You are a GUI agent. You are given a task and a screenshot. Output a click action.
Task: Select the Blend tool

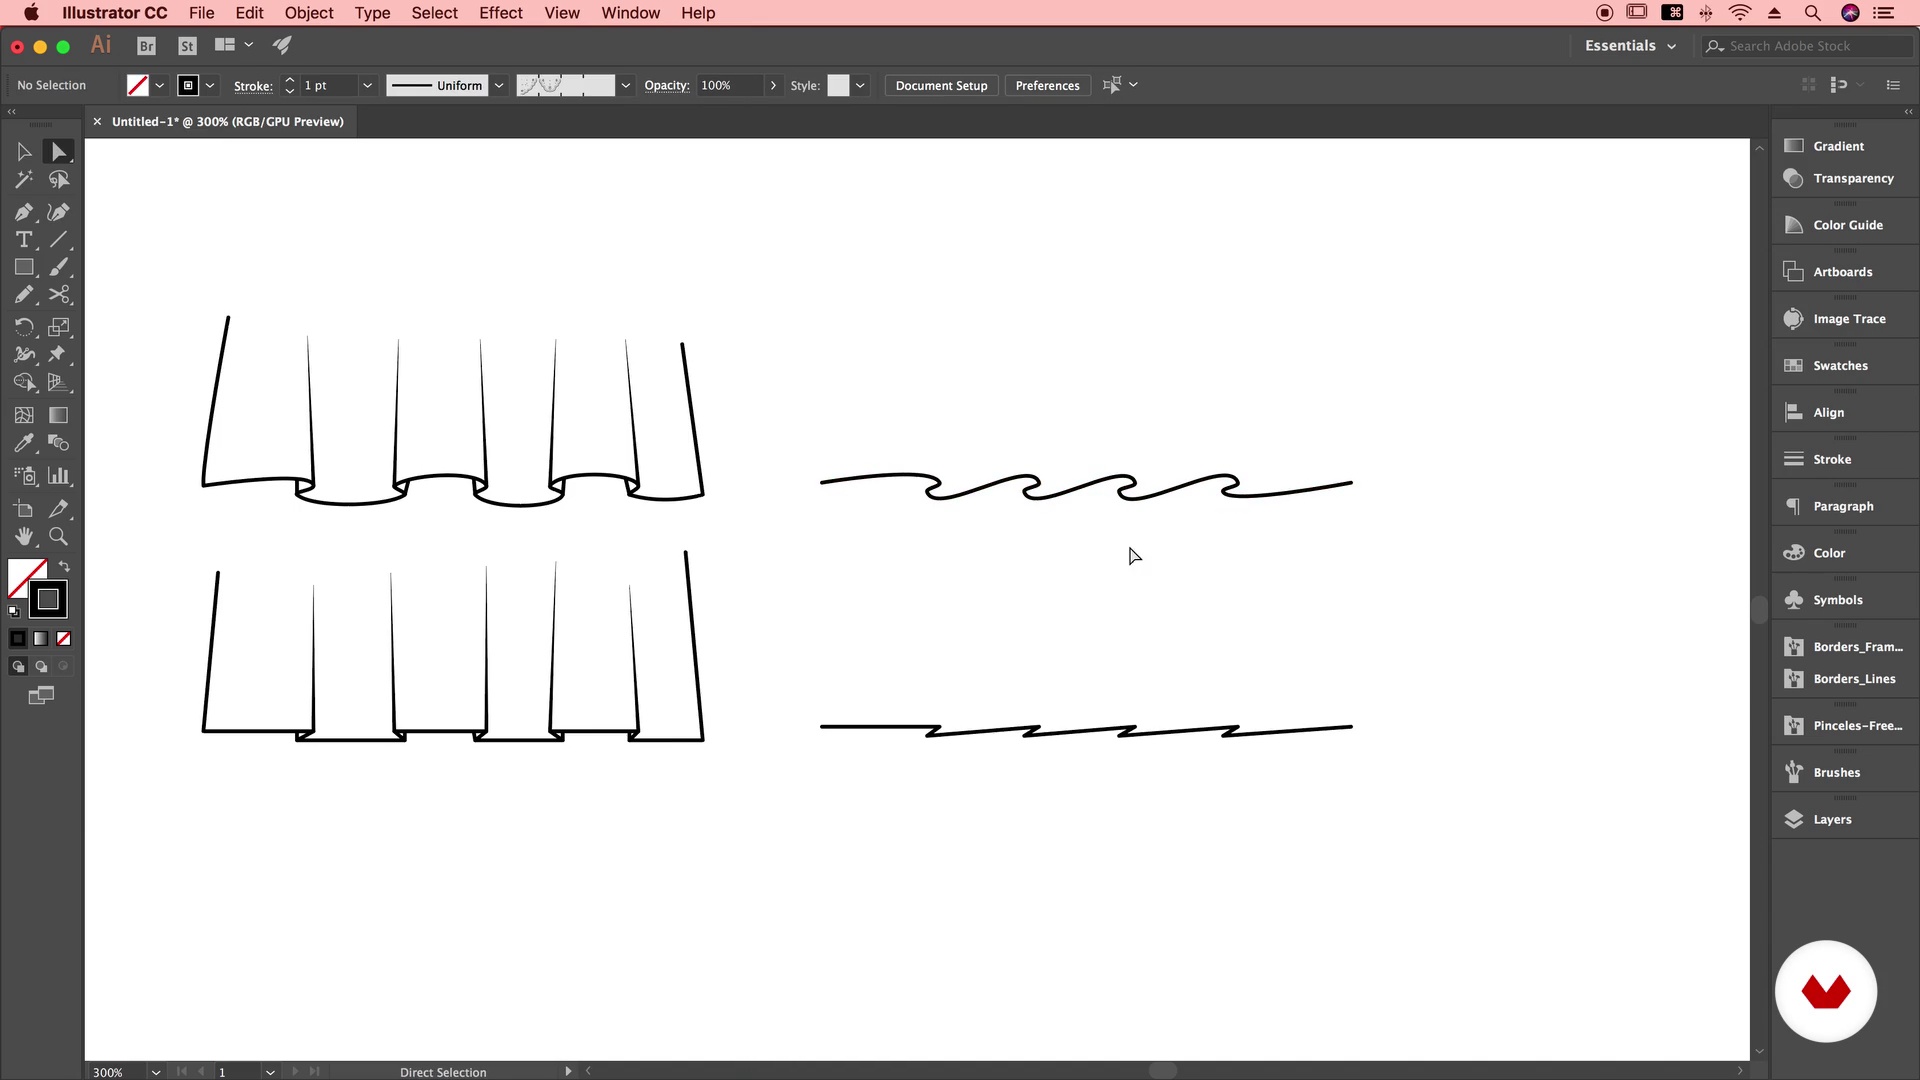[59, 443]
